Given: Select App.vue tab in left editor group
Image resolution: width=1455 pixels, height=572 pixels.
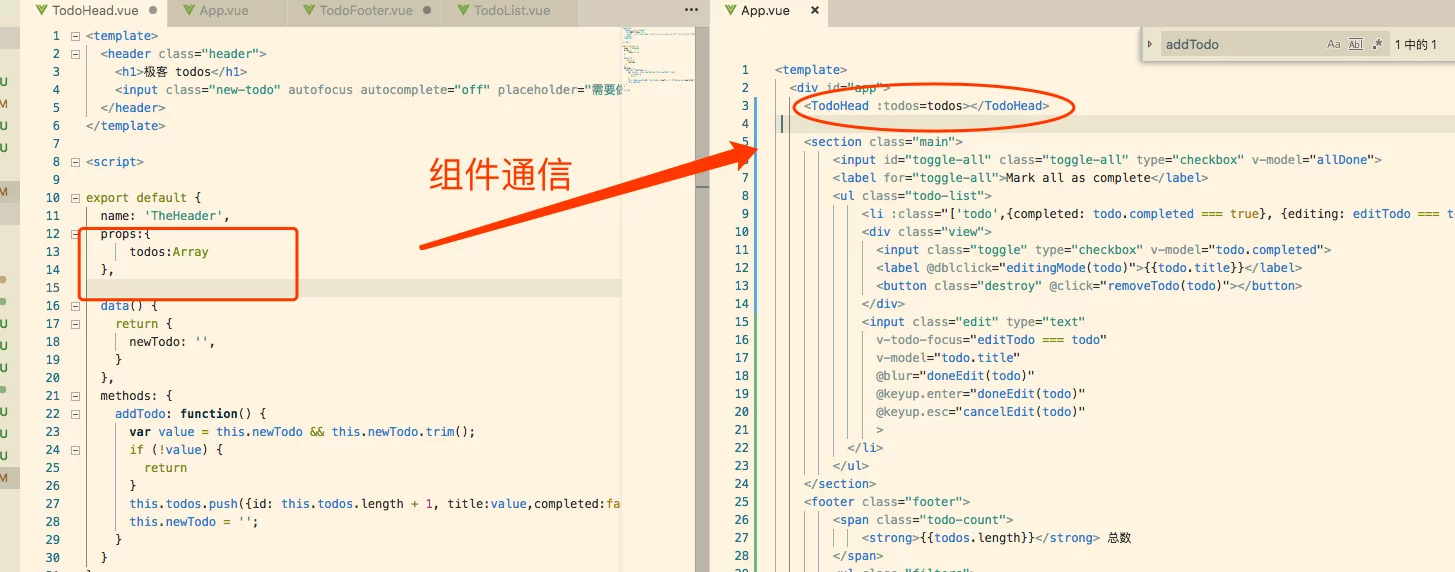Looking at the screenshot, I should point(224,11).
